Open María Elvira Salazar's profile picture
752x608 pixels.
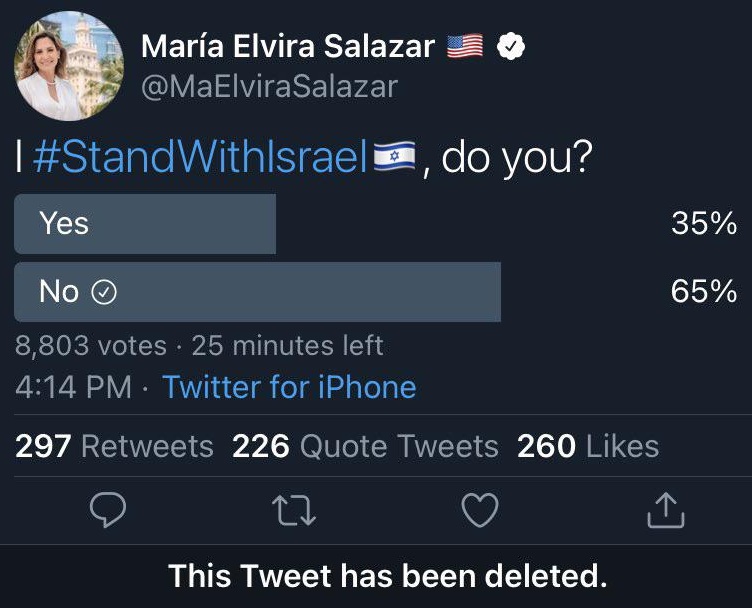[x=68, y=67]
